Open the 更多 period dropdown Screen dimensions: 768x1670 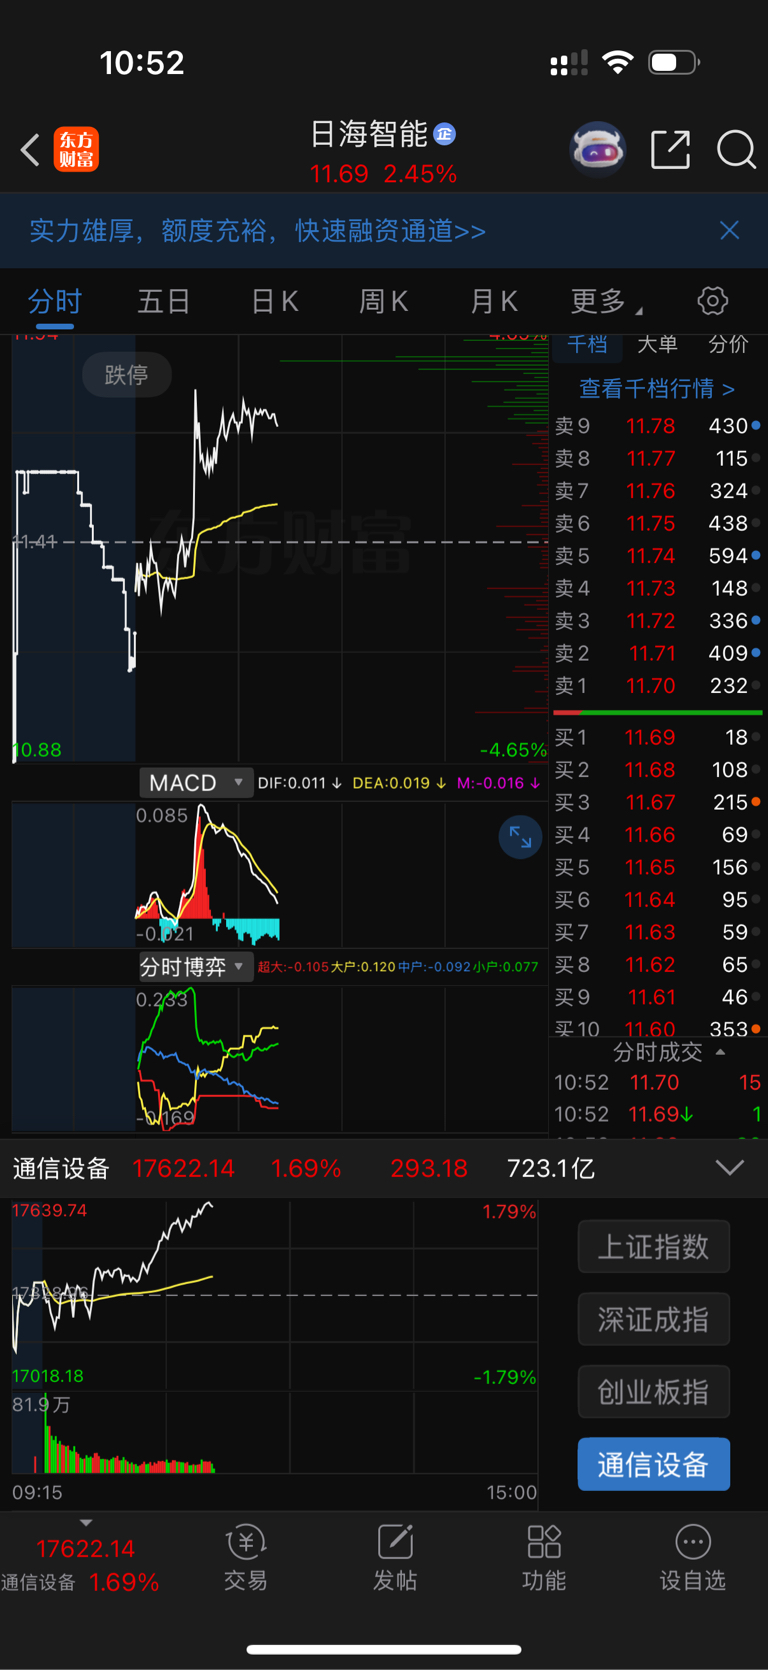pos(606,301)
